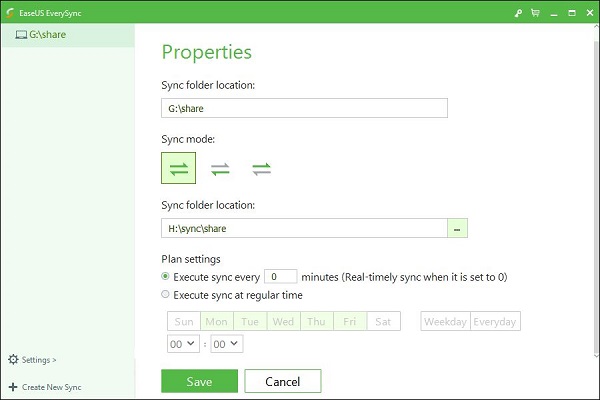Screen dimensions: 600x400
Task: Click the Sync mode: label
Action: tap(188, 139)
